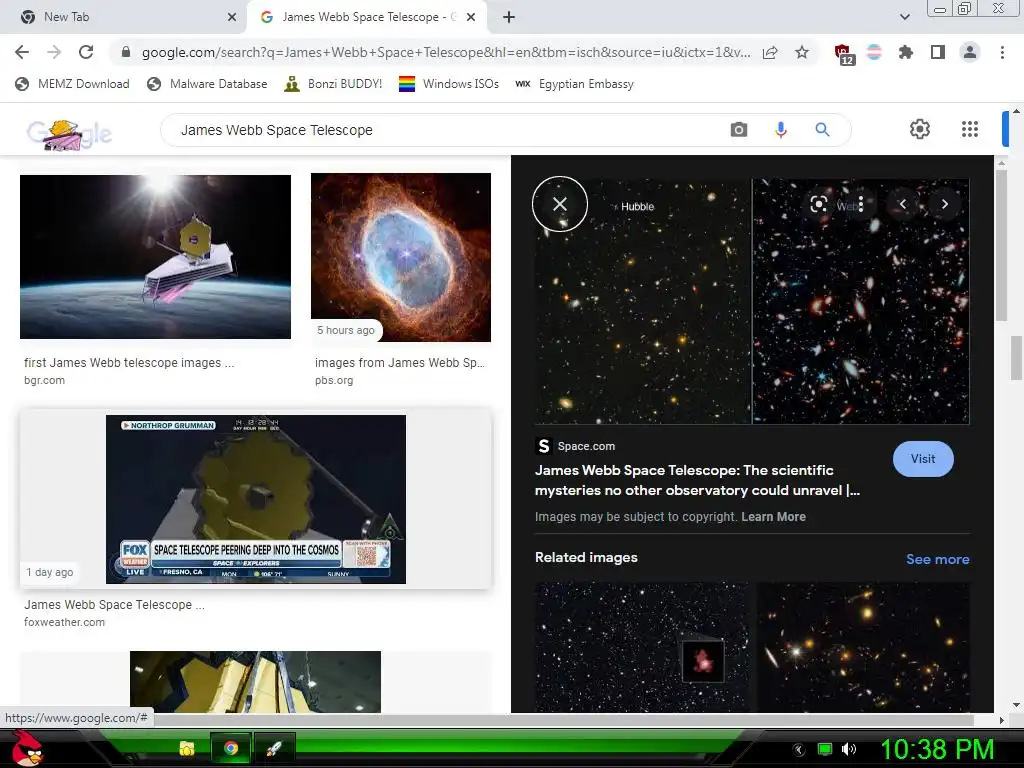Click "images from James Webb Sp..." caption
Viewport: 1024px width, 768px height.
[400, 362]
